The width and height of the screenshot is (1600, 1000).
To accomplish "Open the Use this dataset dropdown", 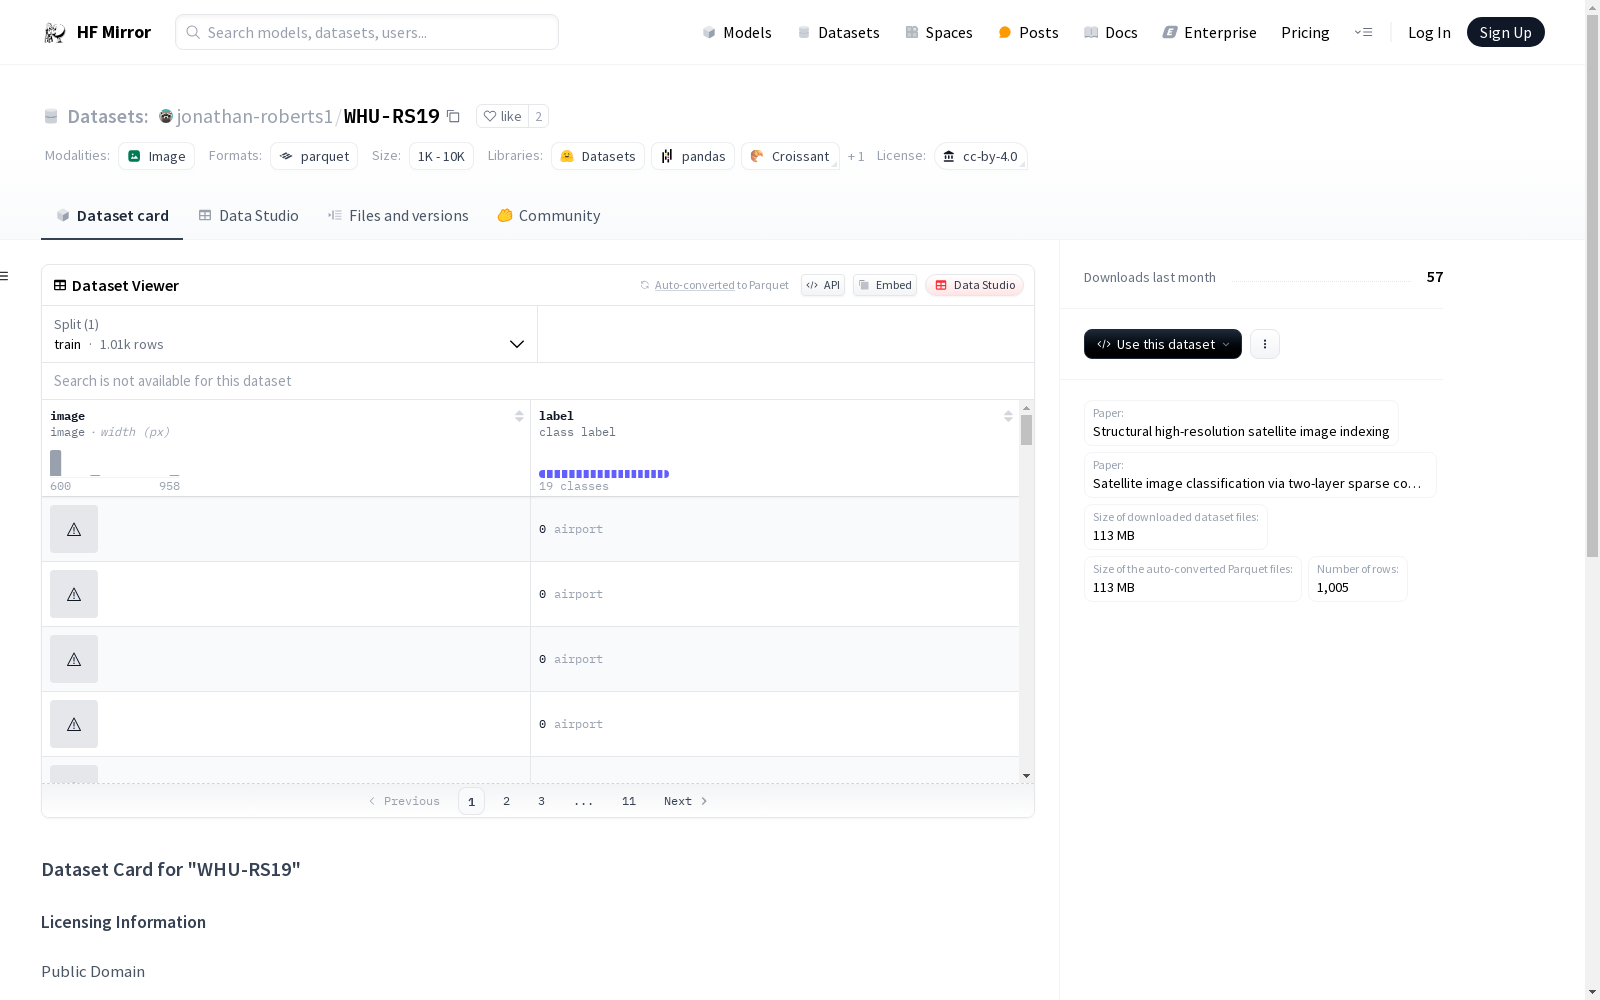I will (x=1163, y=344).
